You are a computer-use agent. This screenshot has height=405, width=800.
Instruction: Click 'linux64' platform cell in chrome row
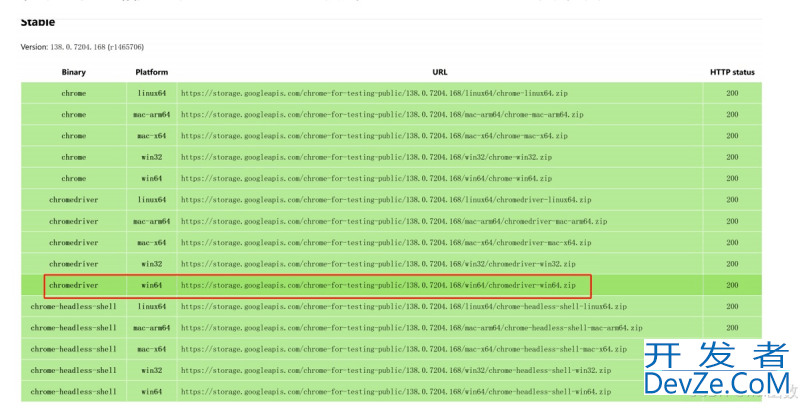click(x=152, y=93)
